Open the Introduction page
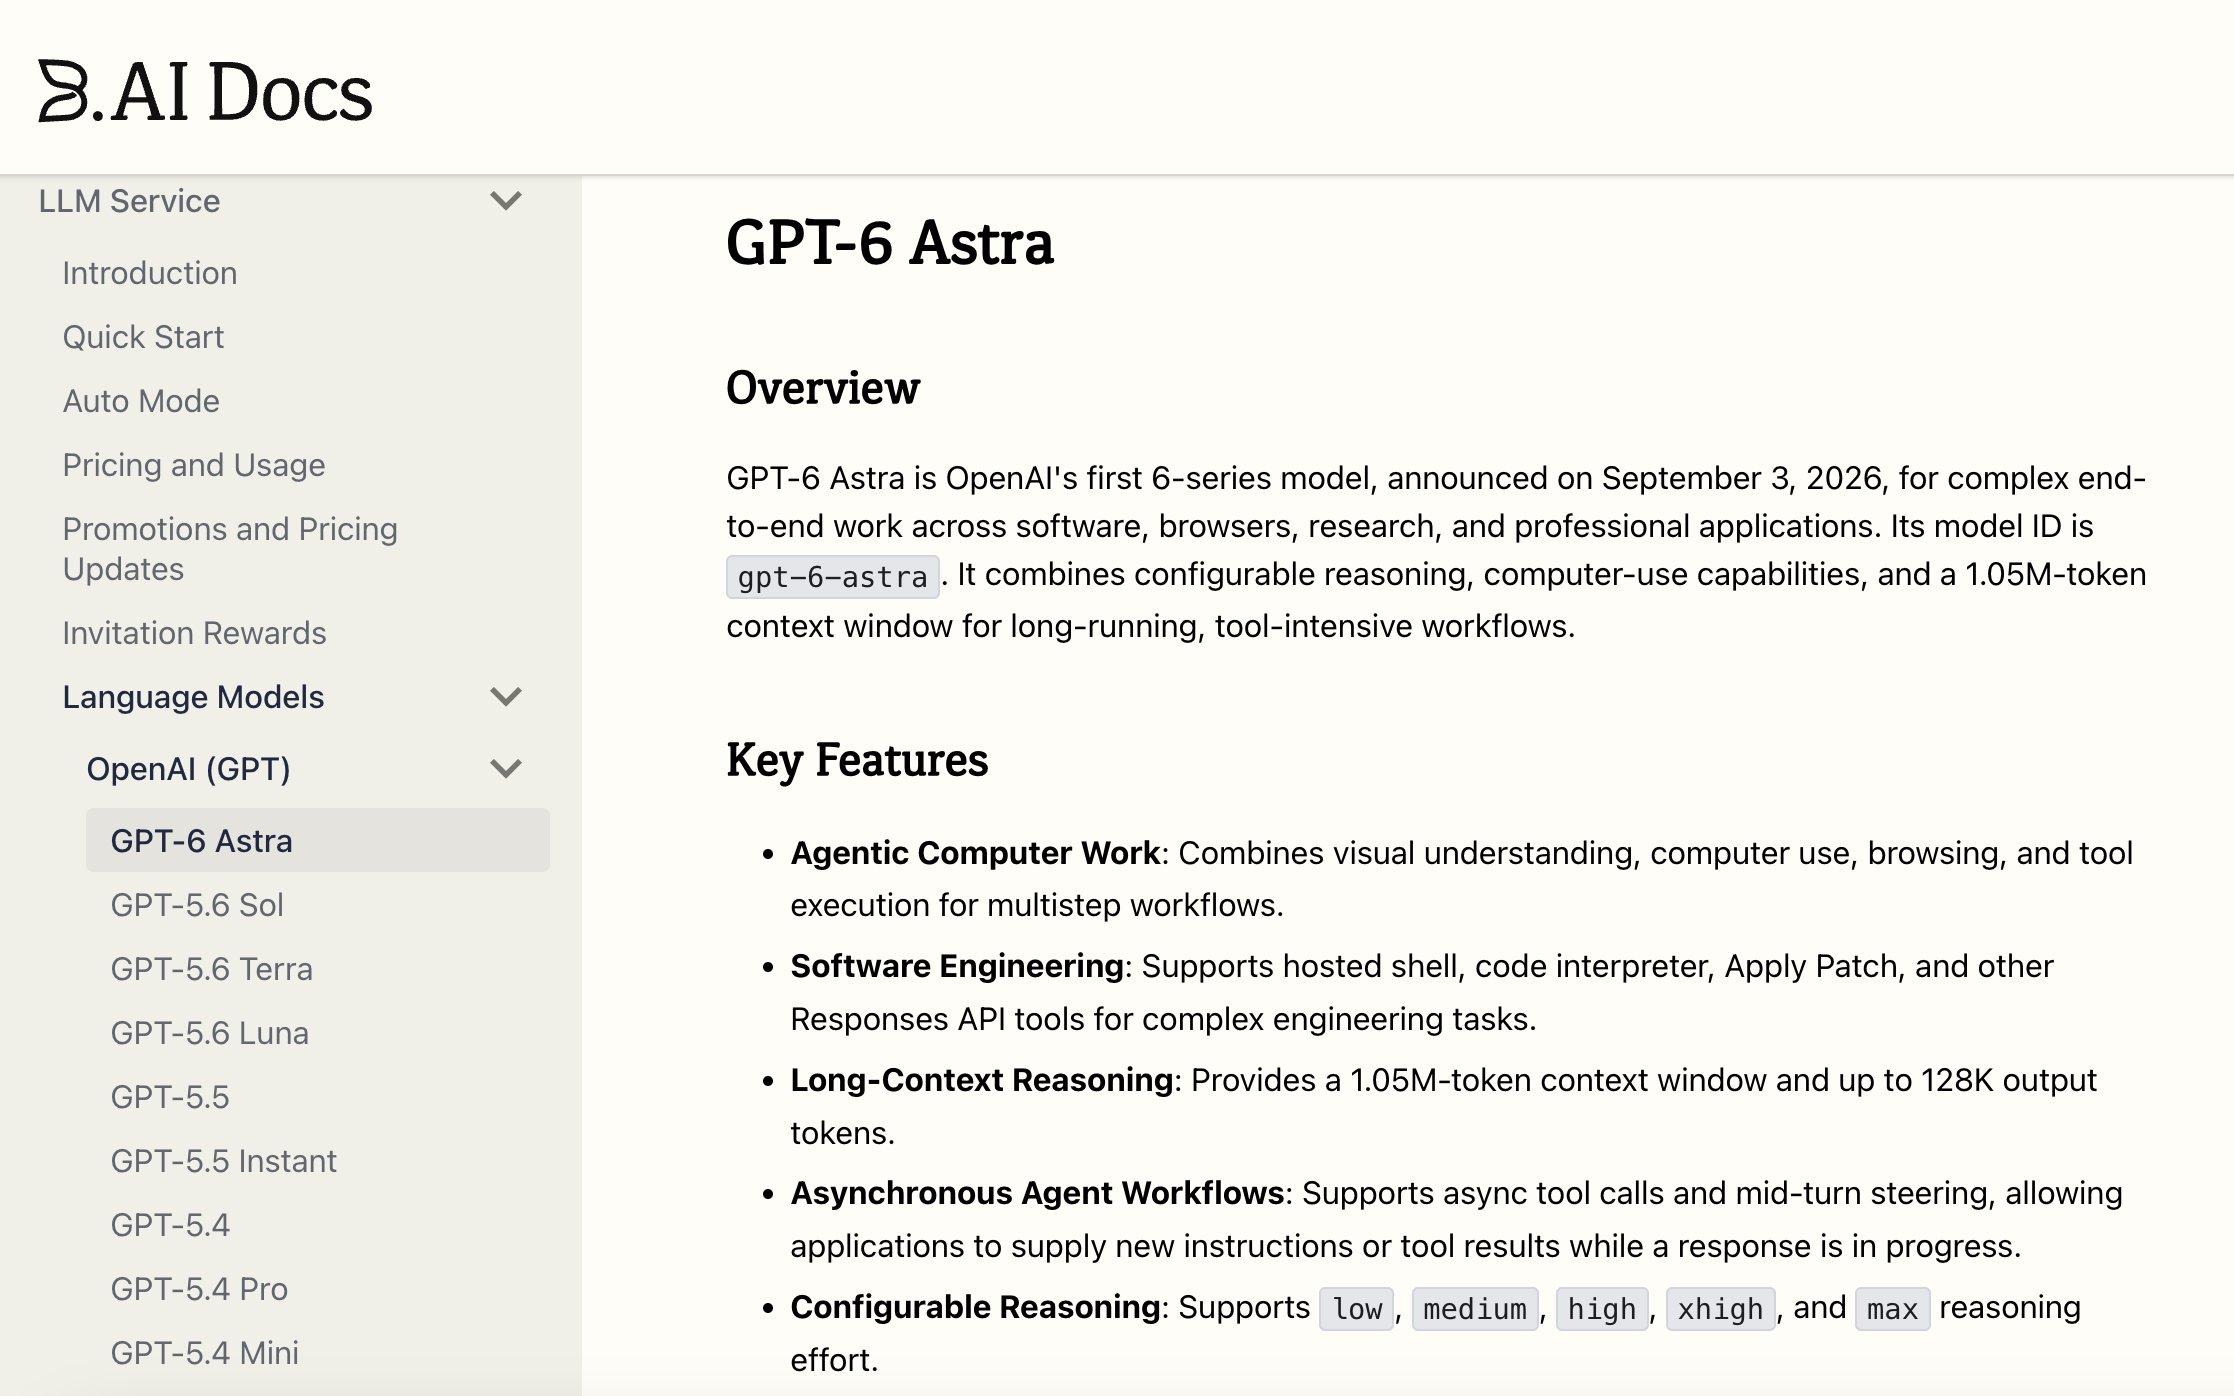Screen dimensions: 2234x1396 tap(150, 273)
